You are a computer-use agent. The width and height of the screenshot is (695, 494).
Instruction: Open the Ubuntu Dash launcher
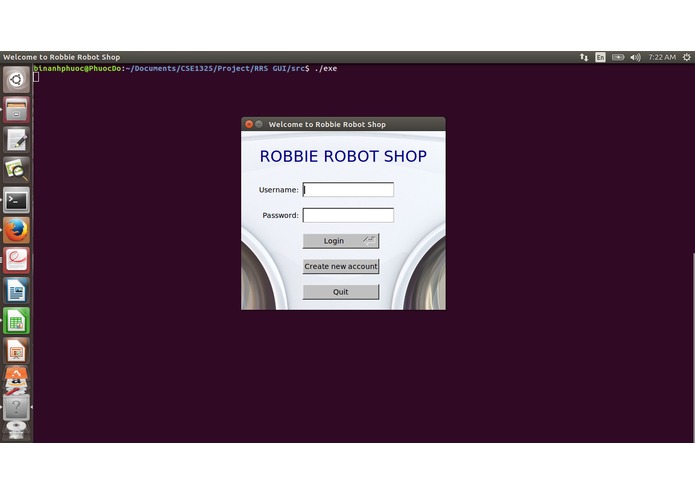pos(16,80)
